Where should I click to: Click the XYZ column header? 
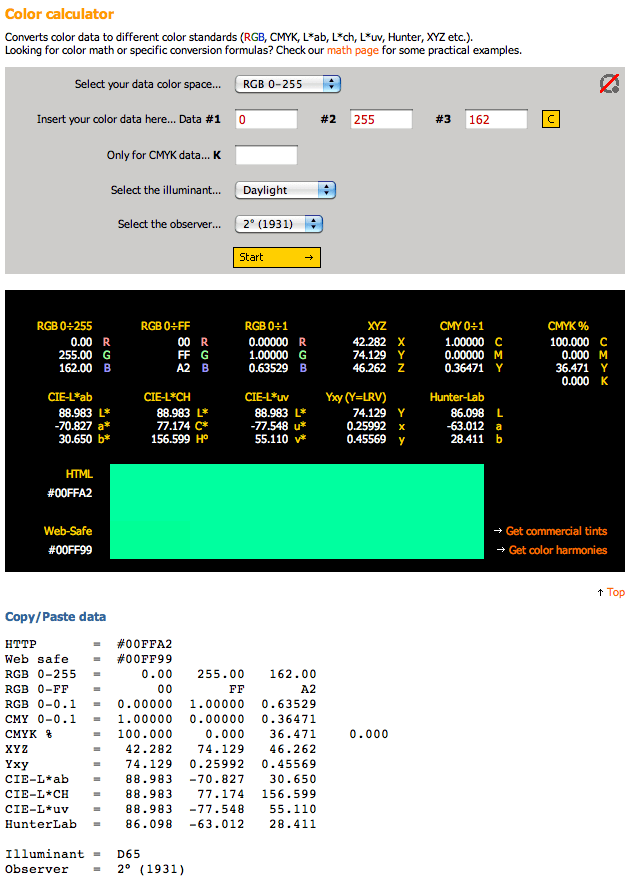[x=377, y=326]
